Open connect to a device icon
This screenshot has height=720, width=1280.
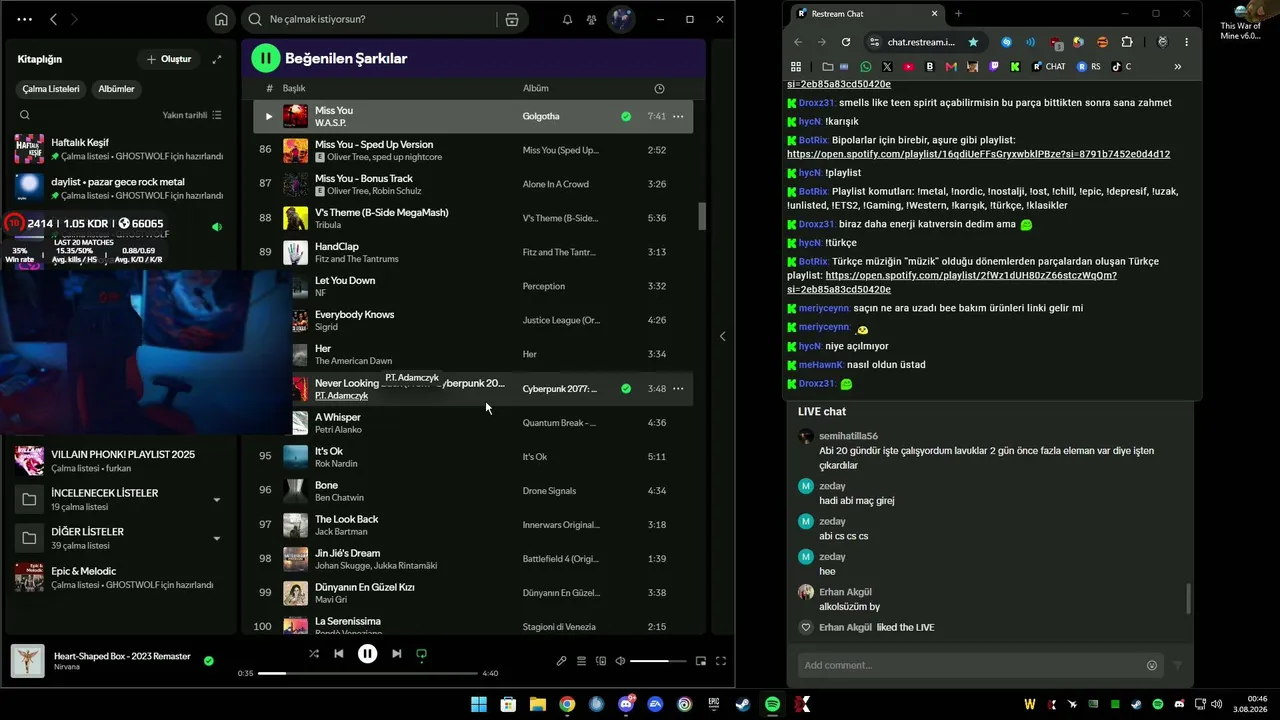601,661
